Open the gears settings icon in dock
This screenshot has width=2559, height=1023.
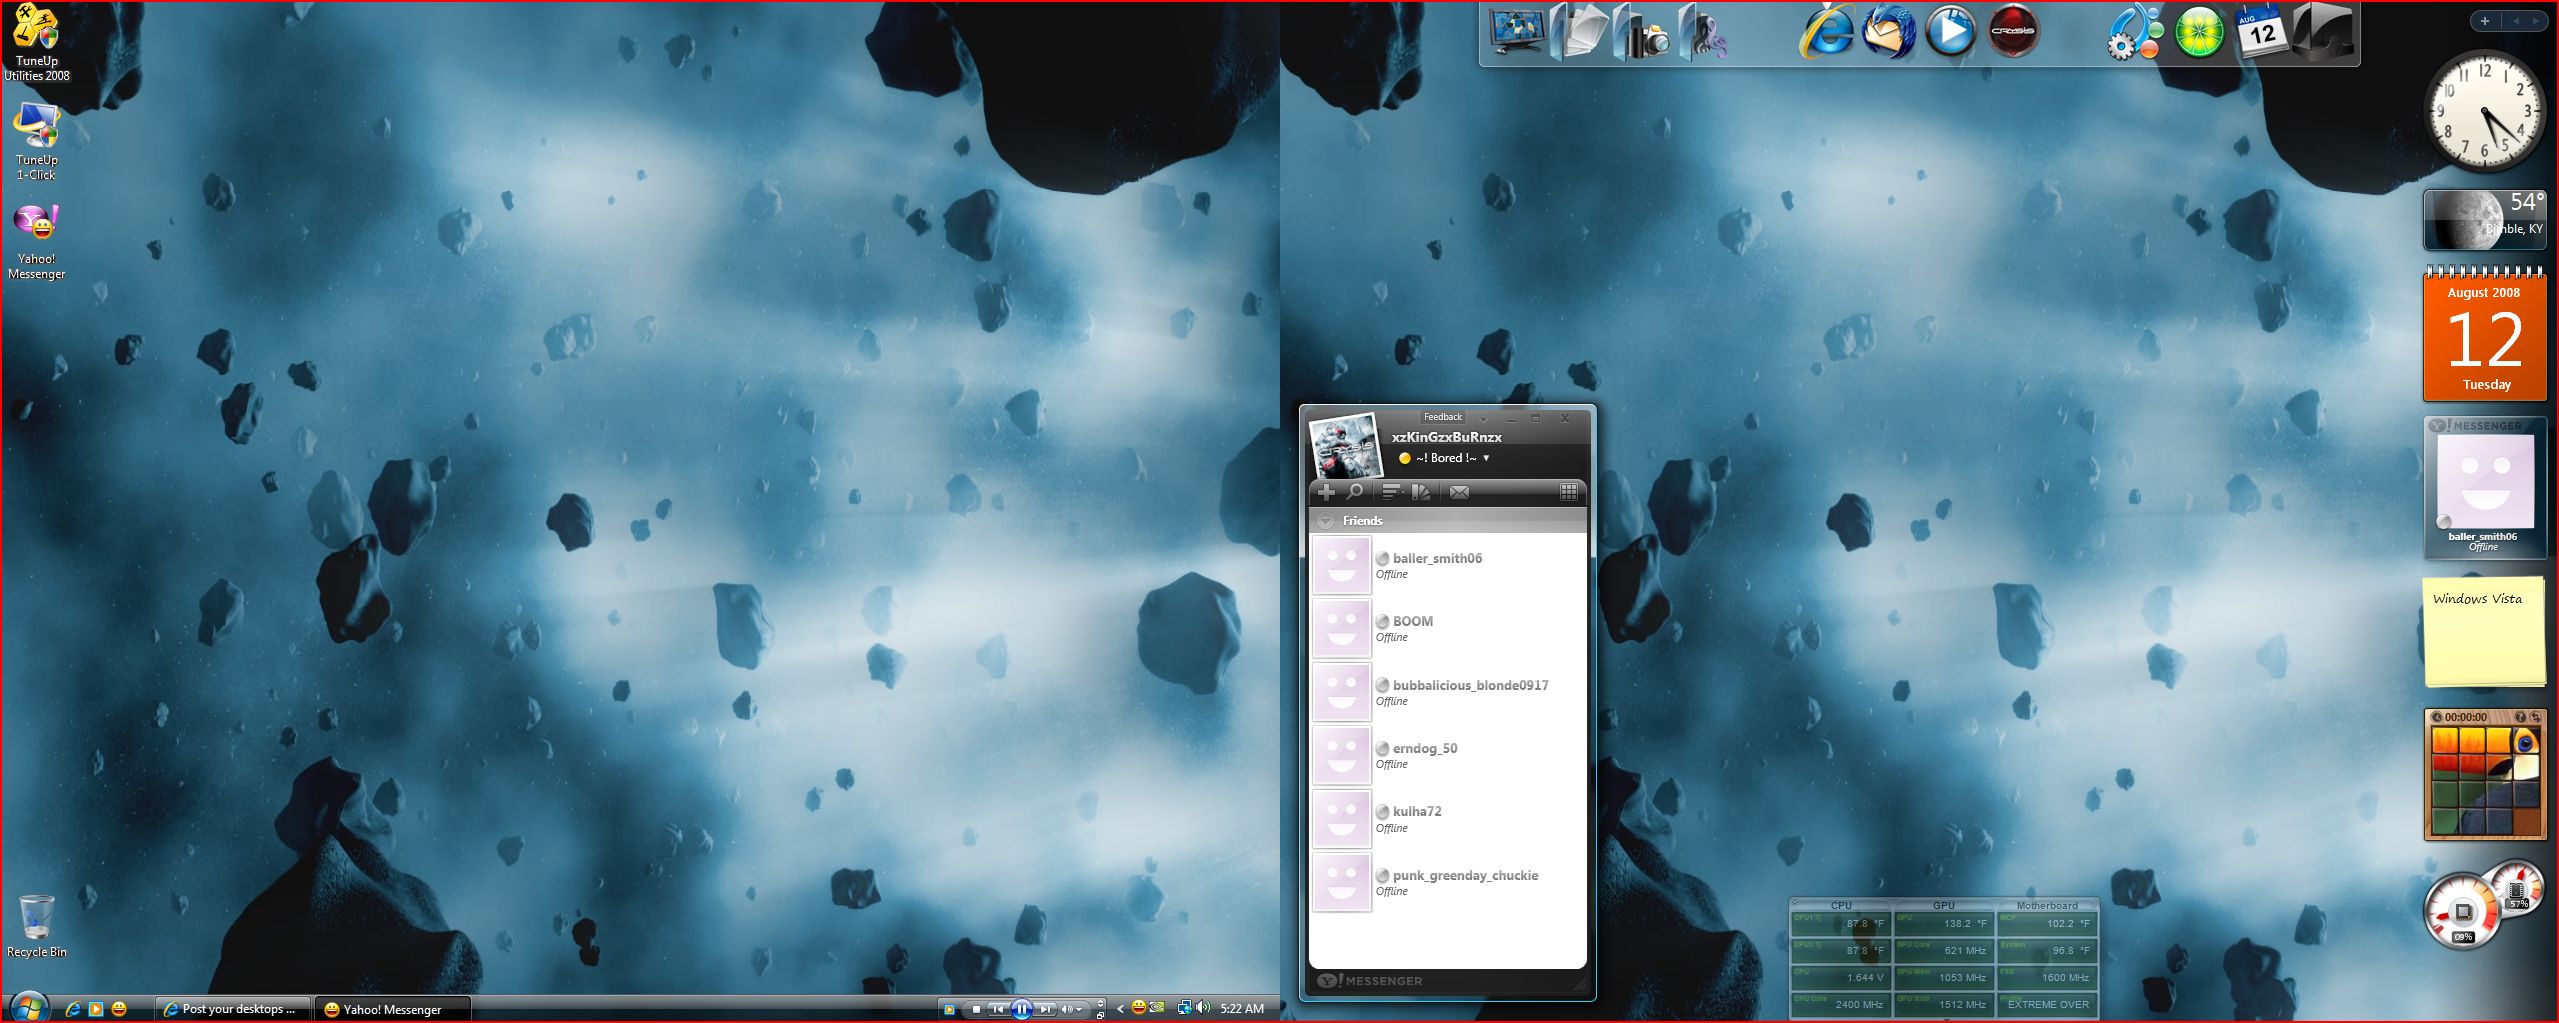point(2136,32)
